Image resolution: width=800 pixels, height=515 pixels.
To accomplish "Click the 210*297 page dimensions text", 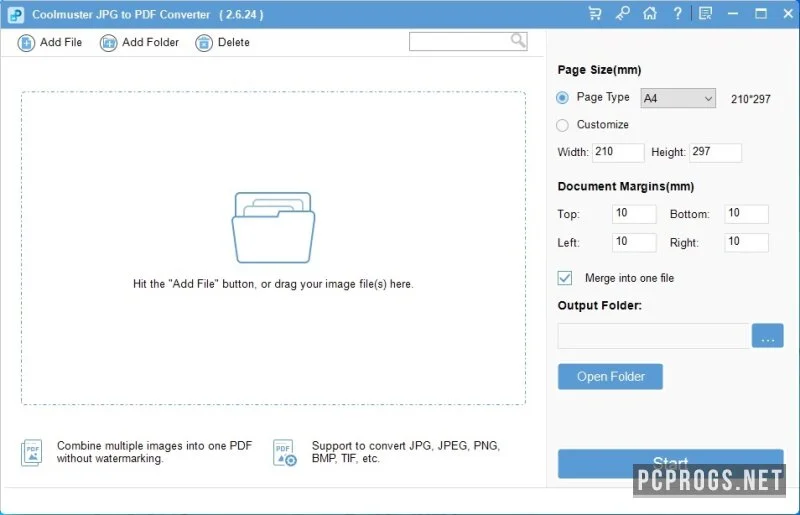I will tap(751, 99).
